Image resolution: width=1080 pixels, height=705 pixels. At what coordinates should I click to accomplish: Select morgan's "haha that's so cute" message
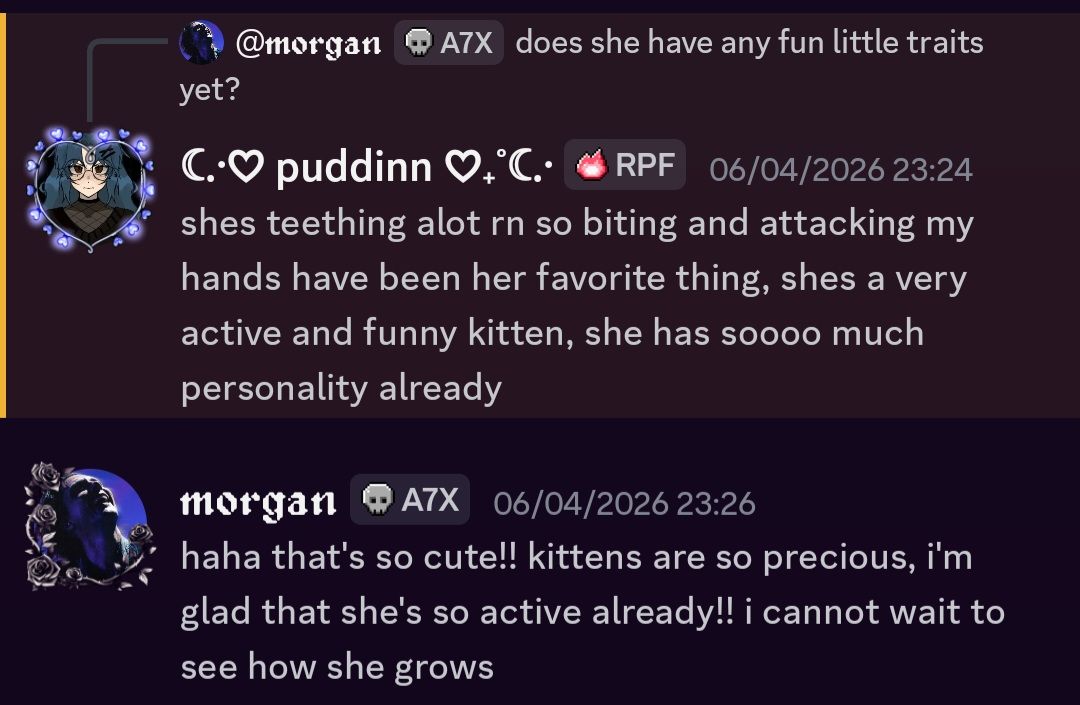click(590, 611)
